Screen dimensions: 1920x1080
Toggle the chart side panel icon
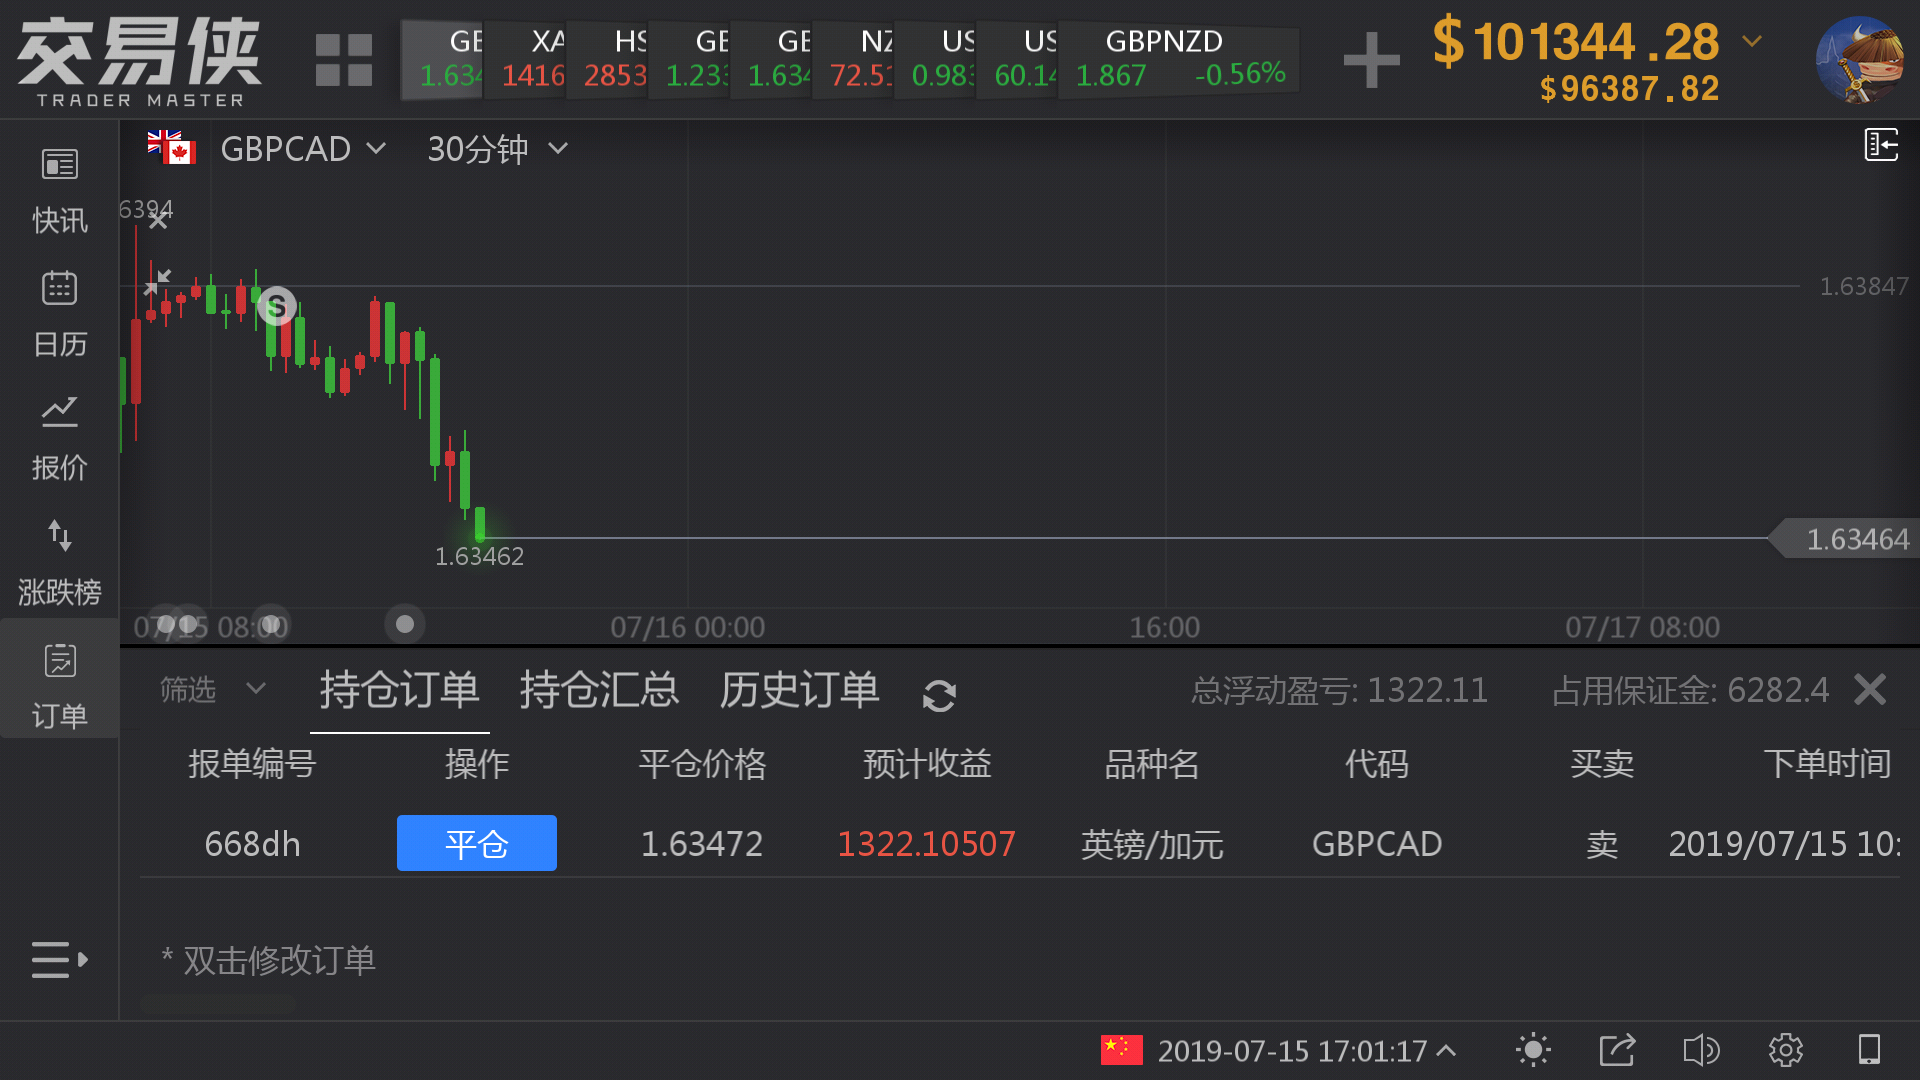click(x=1881, y=145)
